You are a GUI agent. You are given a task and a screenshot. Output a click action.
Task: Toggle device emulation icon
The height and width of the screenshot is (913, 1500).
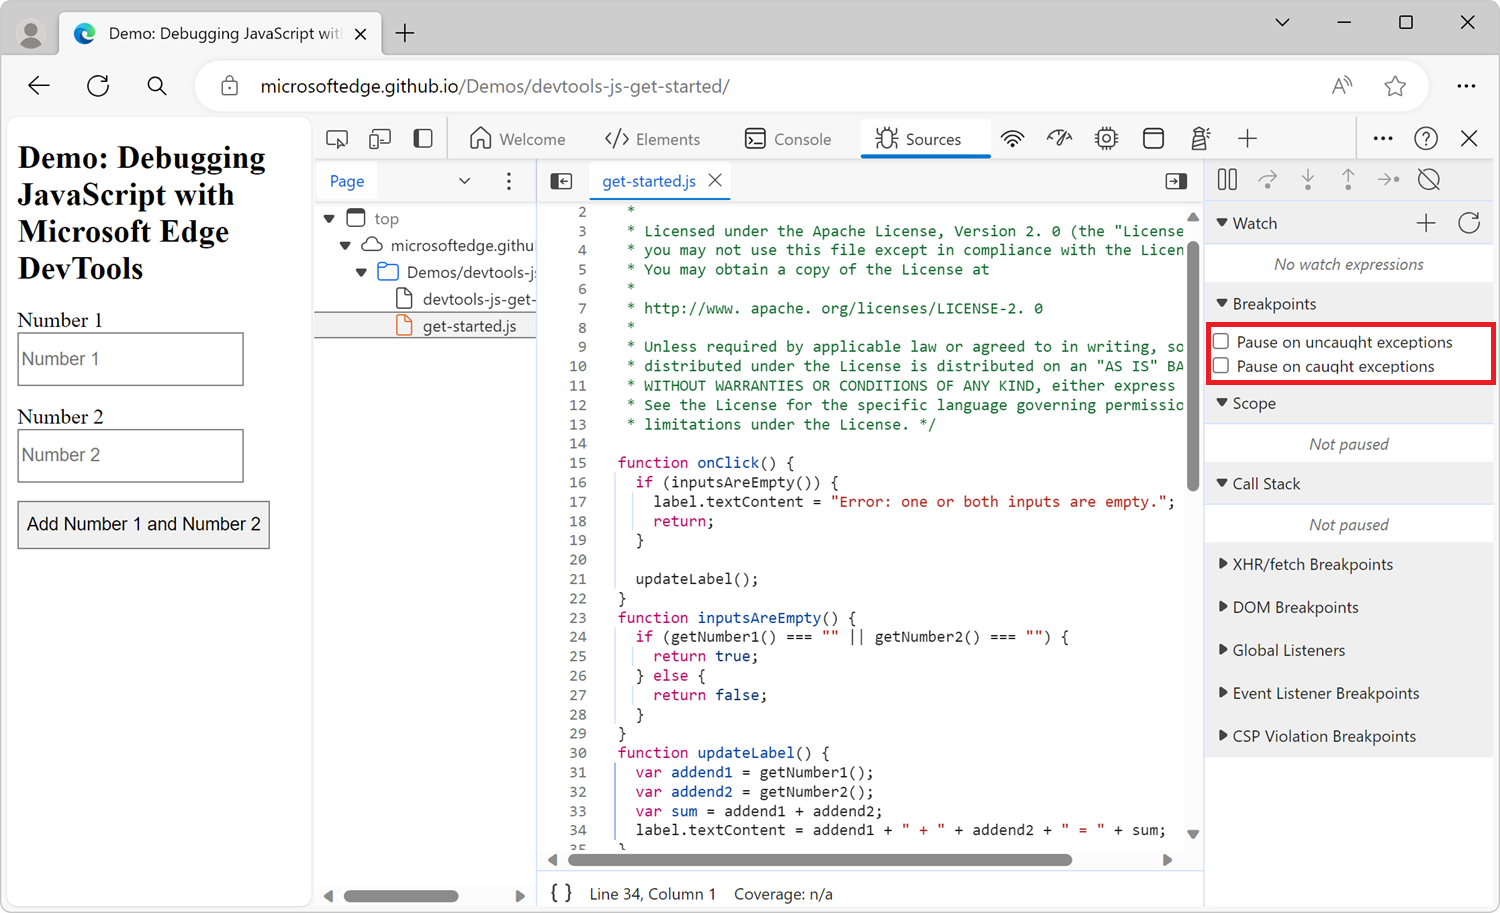(380, 139)
